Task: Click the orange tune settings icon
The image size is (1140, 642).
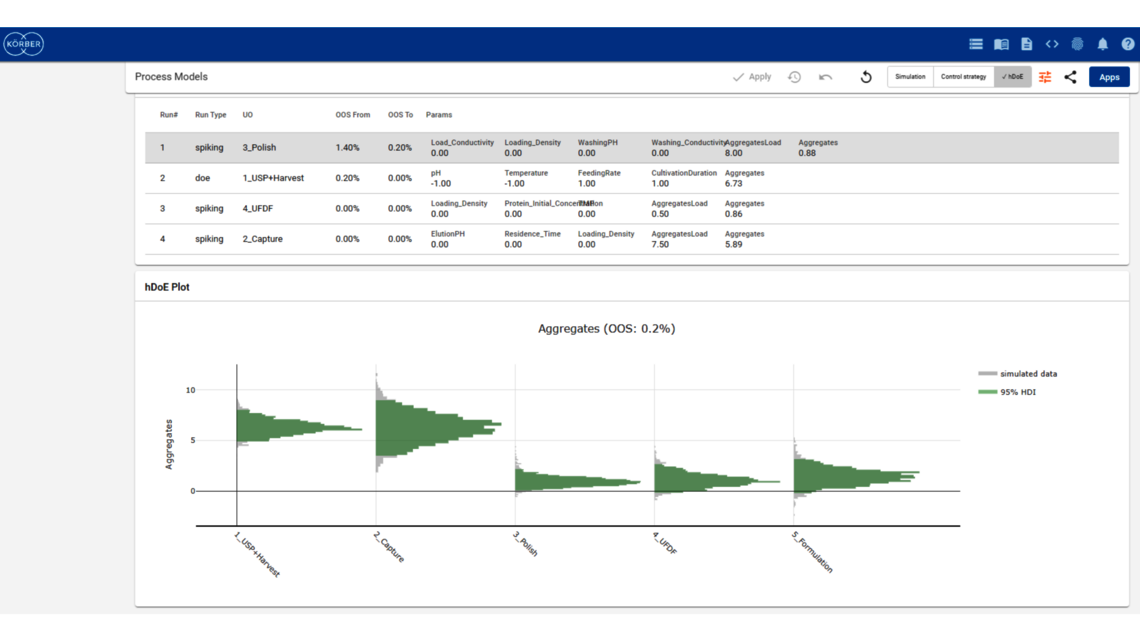Action: tap(1045, 77)
